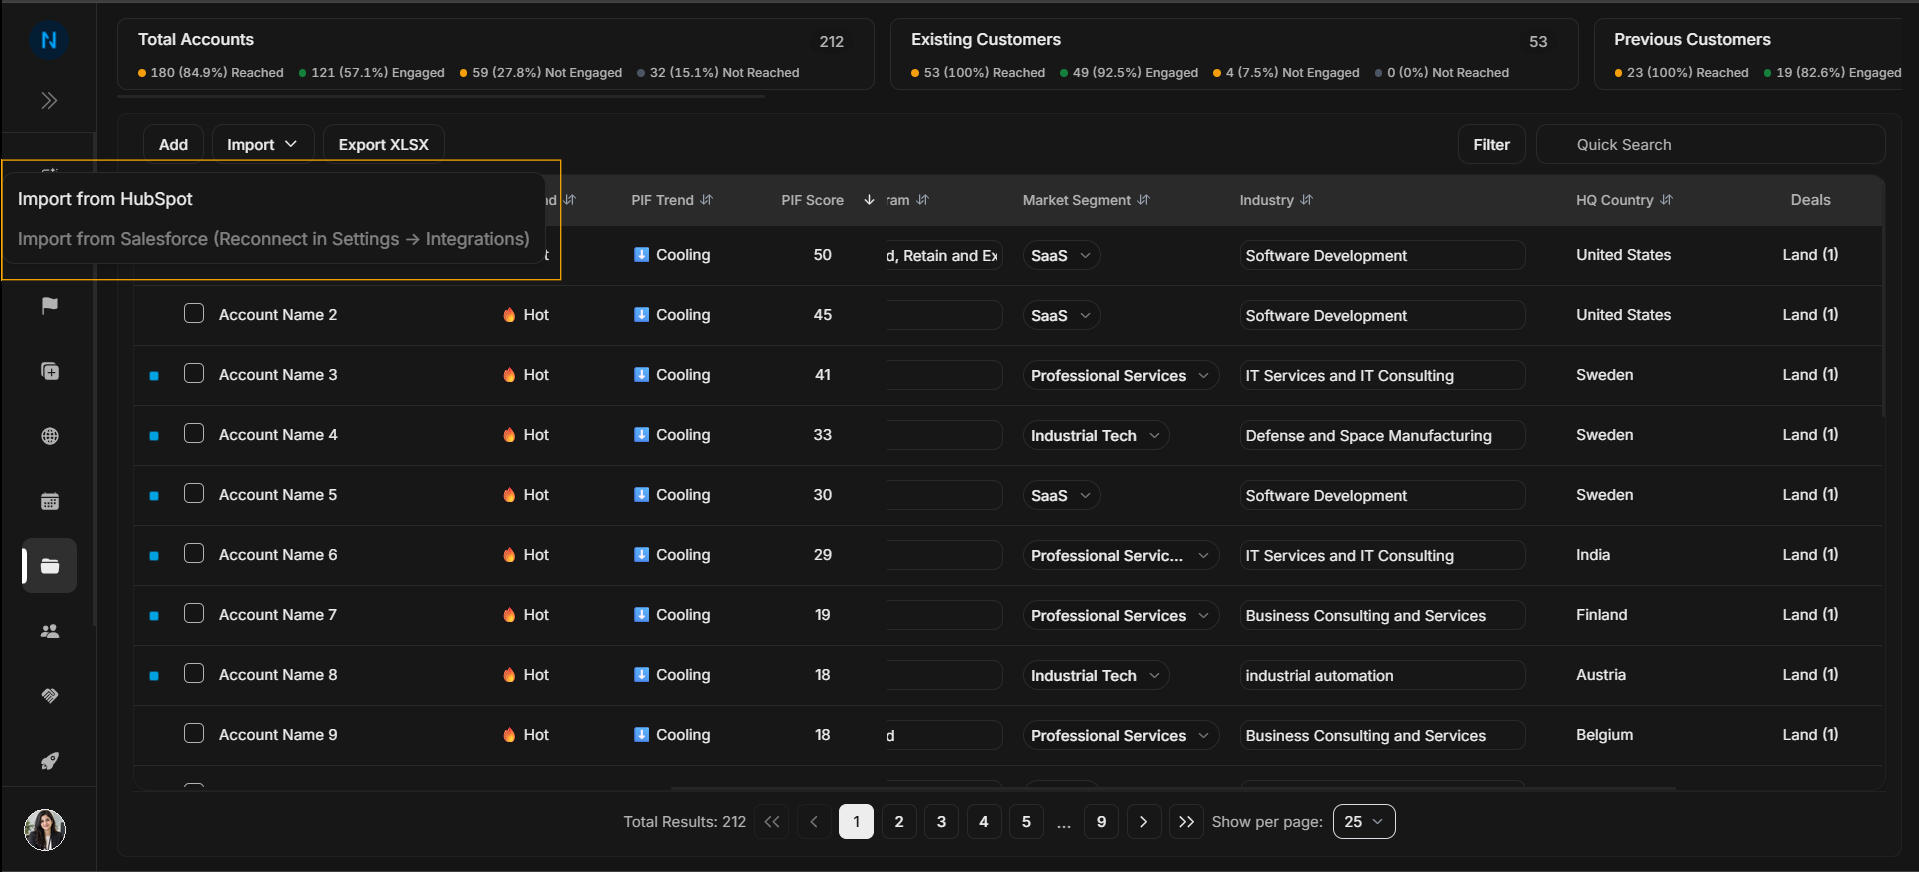Viewport: 1919px width, 872px height.
Task: Select checkbox for Account Name 4
Action: click(194, 433)
